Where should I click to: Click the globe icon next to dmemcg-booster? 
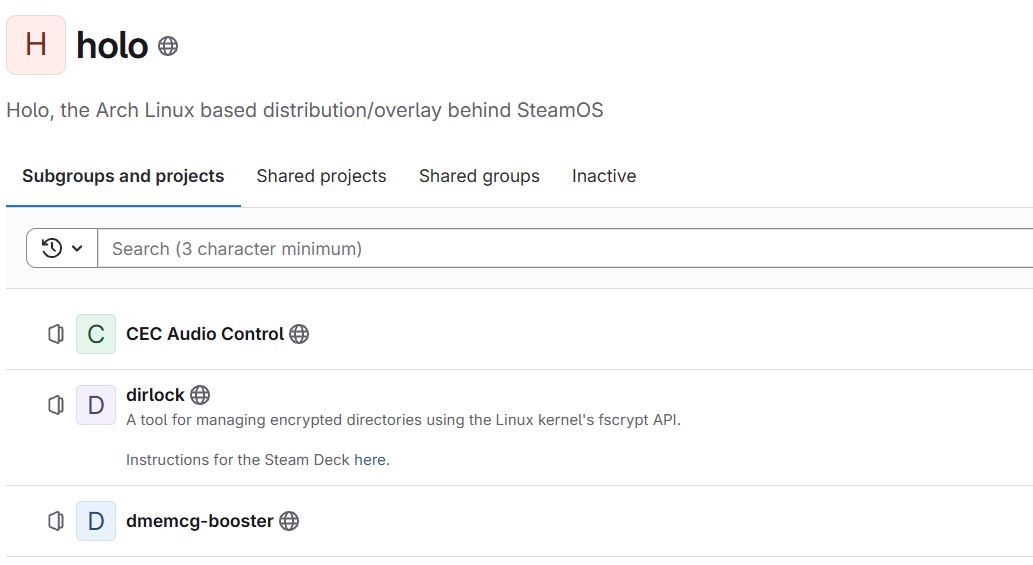[289, 521]
